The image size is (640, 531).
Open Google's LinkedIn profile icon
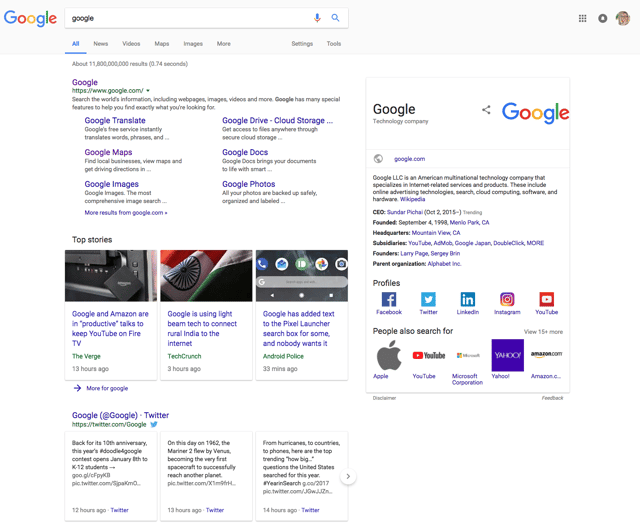click(x=468, y=300)
